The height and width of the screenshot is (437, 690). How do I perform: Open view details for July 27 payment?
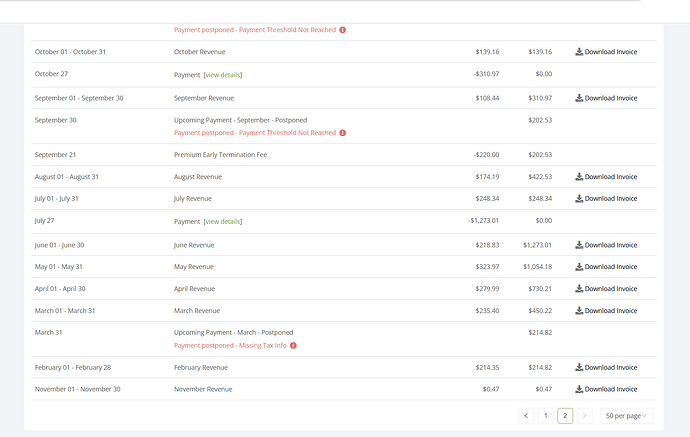coord(223,222)
